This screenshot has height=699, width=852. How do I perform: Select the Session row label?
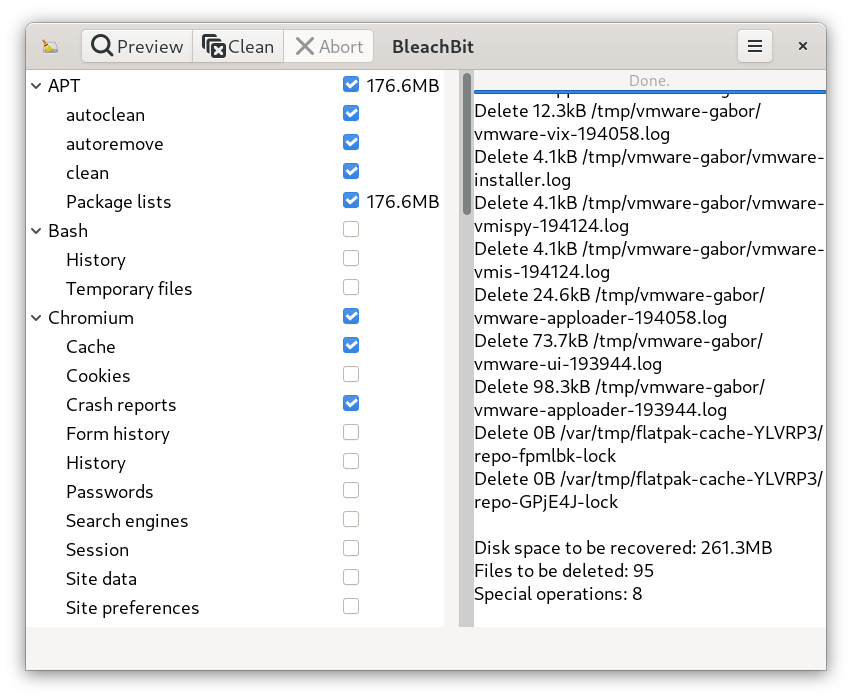(x=97, y=550)
